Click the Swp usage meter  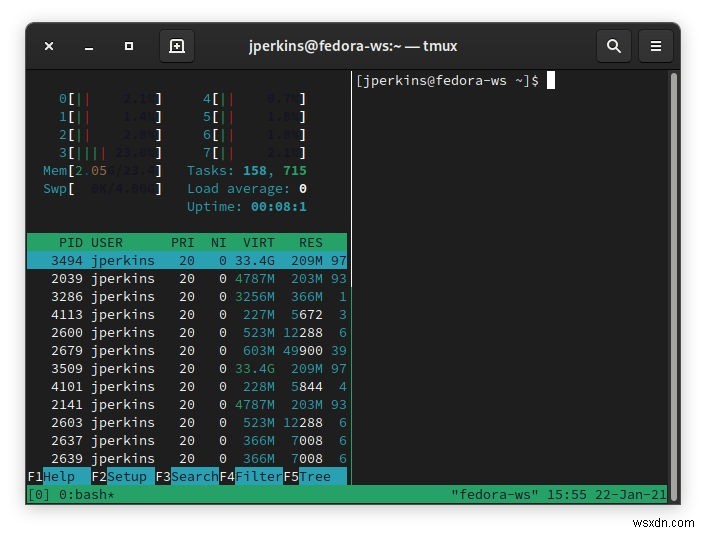(x=102, y=189)
